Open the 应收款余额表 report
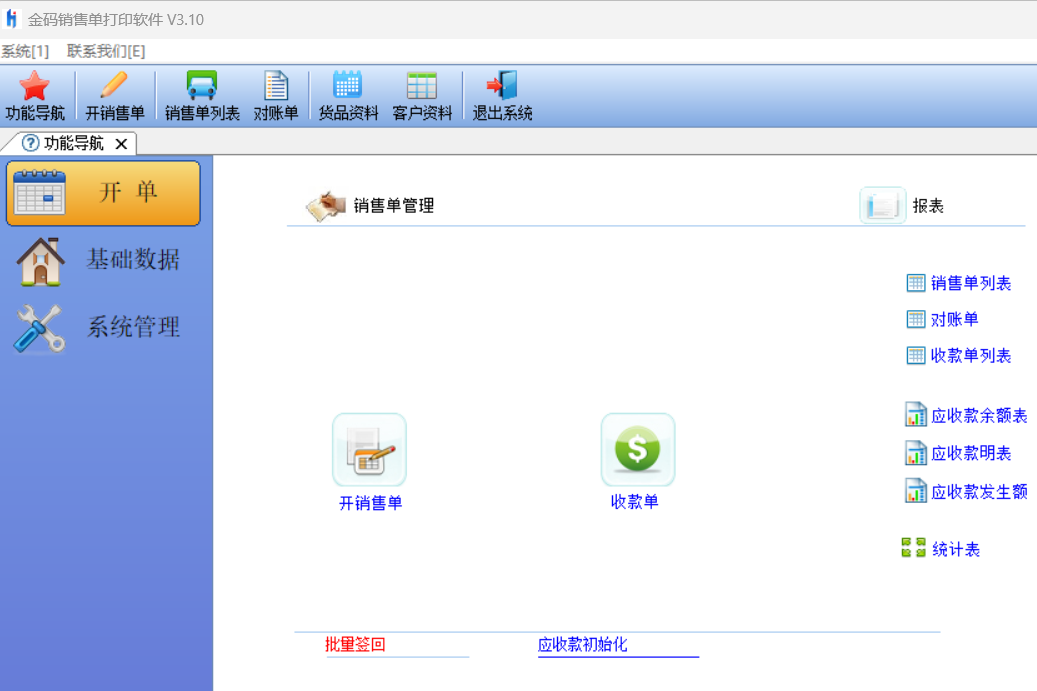Screen dimensions: 1037x691 pyautogui.click(x=978, y=416)
